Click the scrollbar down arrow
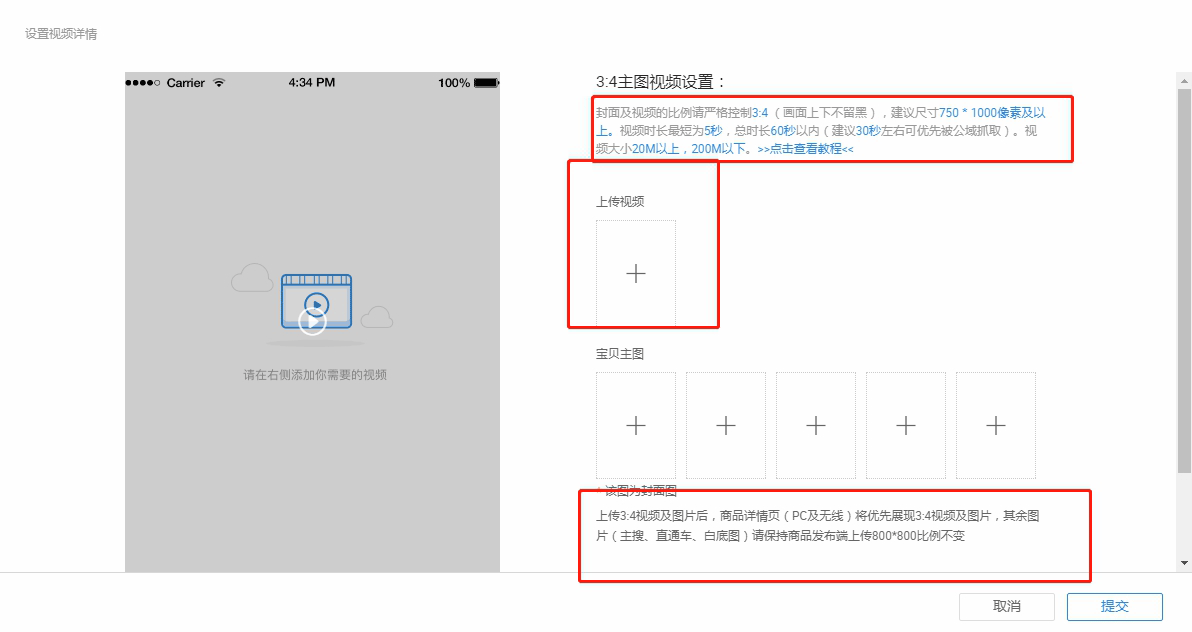1192x632 pixels. (1184, 562)
